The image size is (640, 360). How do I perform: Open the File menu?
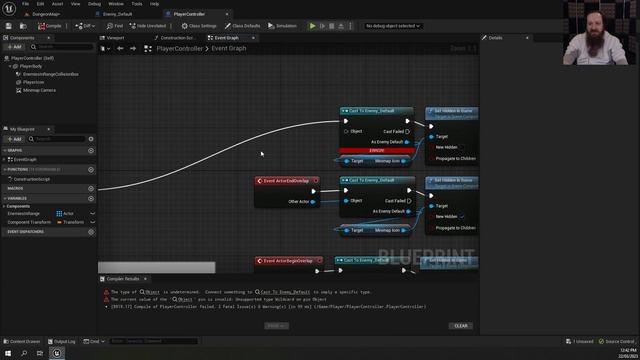pos(25,4)
